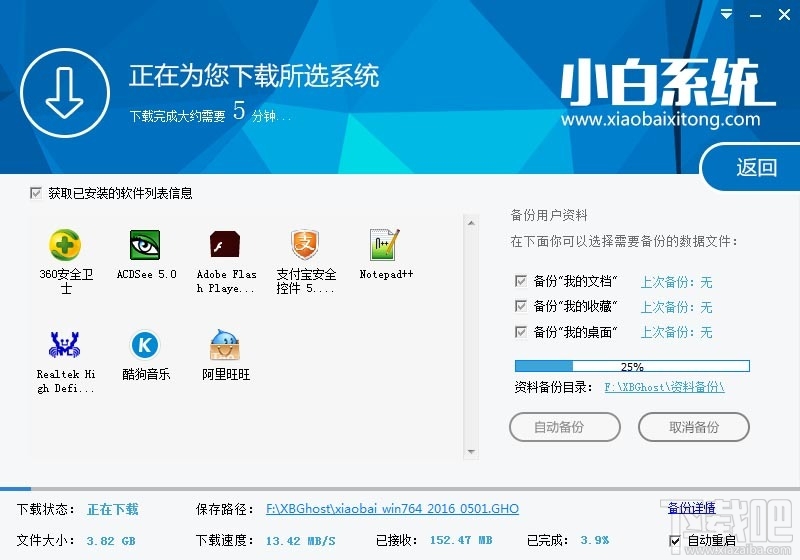
Task: Click the 上次备份: 无 text for 我的桌面
Action: pos(676,333)
